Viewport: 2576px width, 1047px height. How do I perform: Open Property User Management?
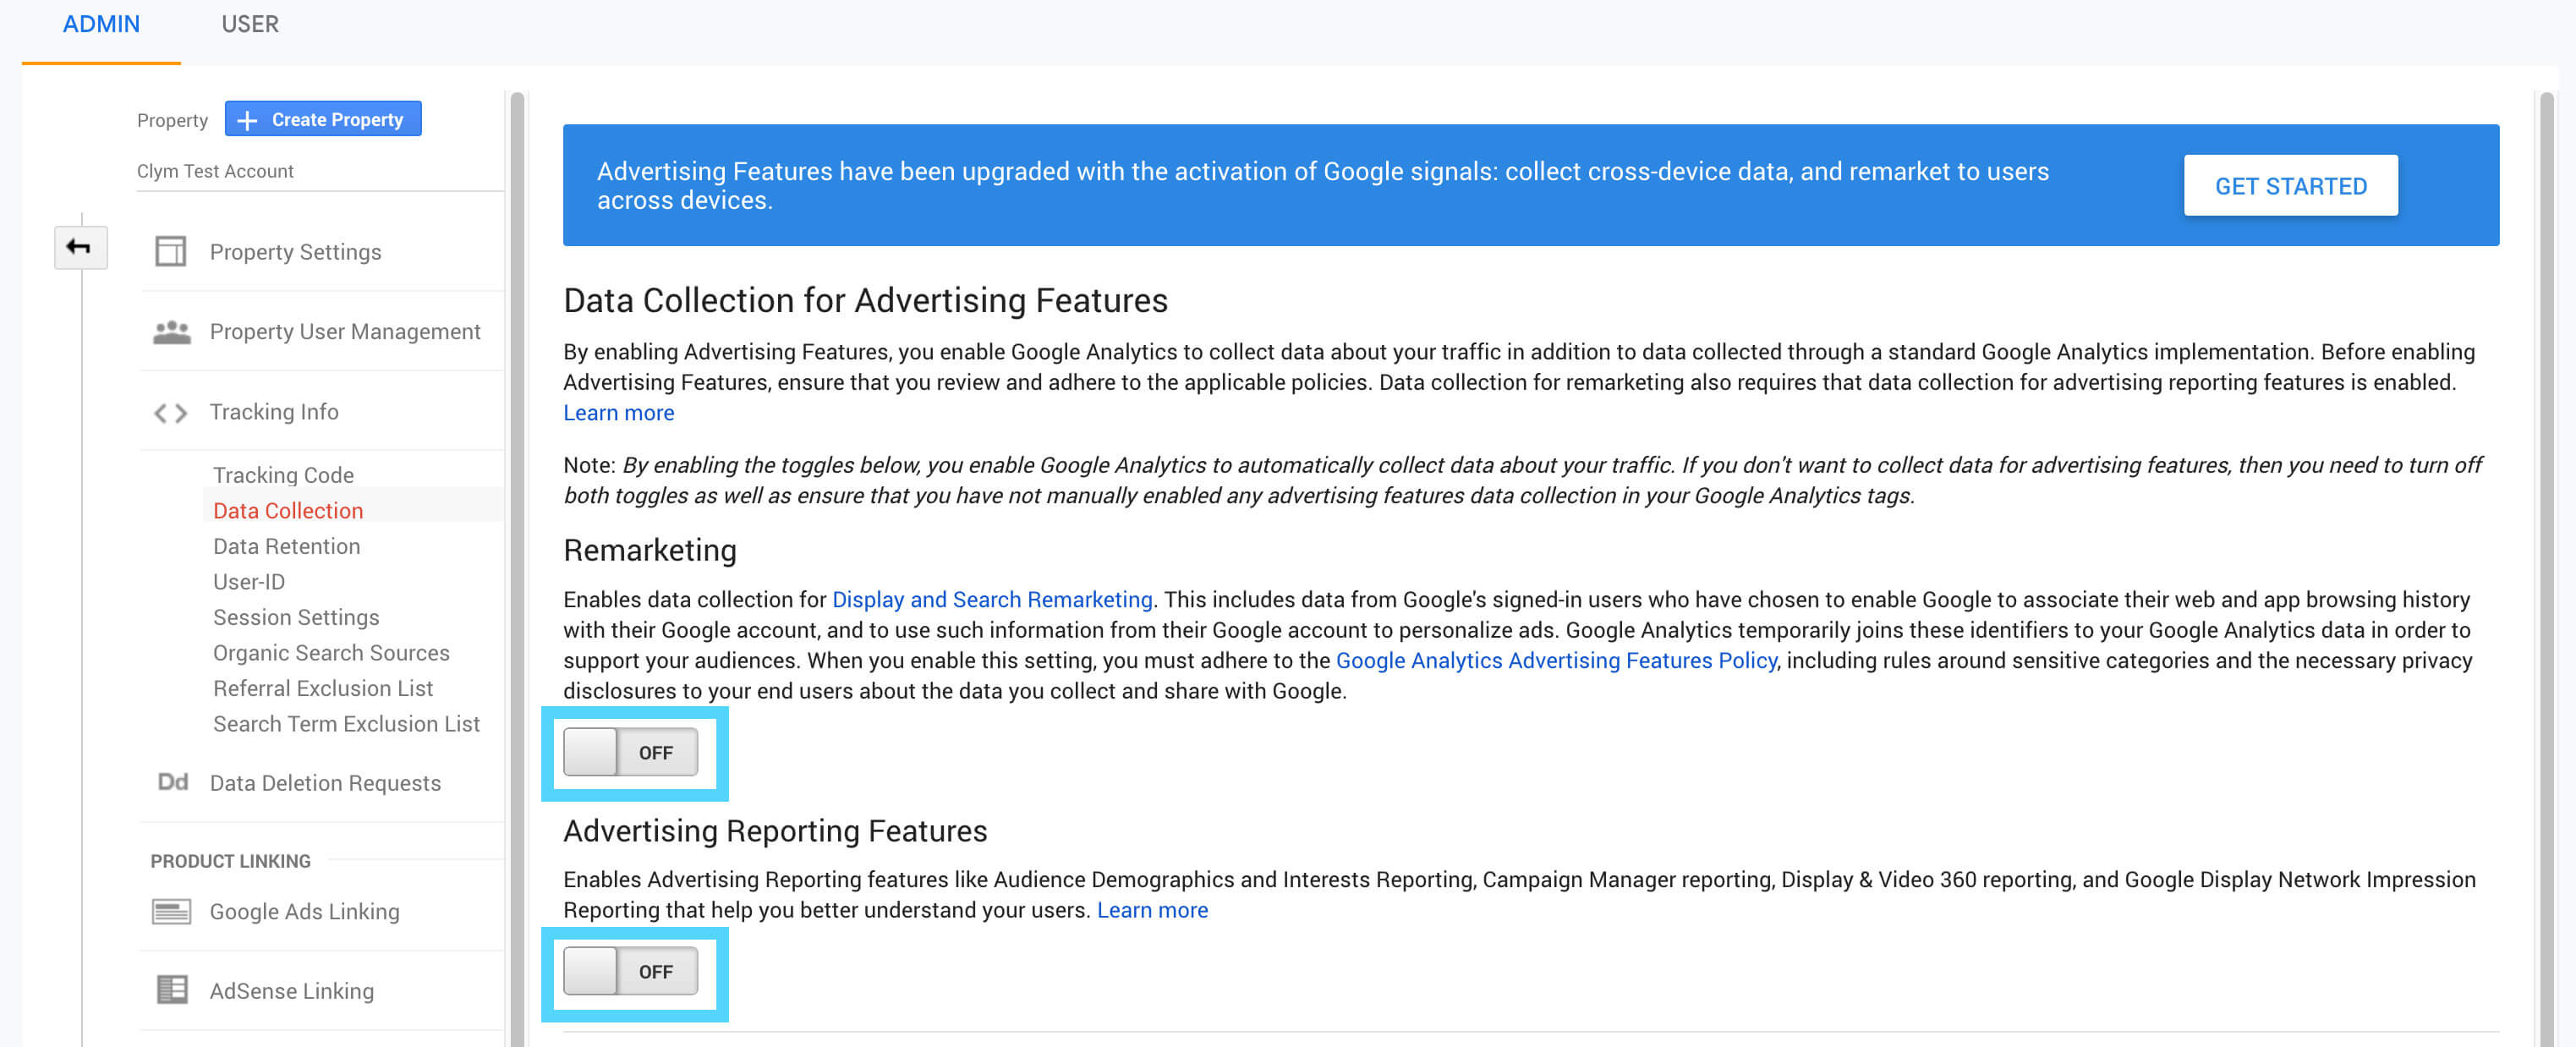[x=345, y=331]
